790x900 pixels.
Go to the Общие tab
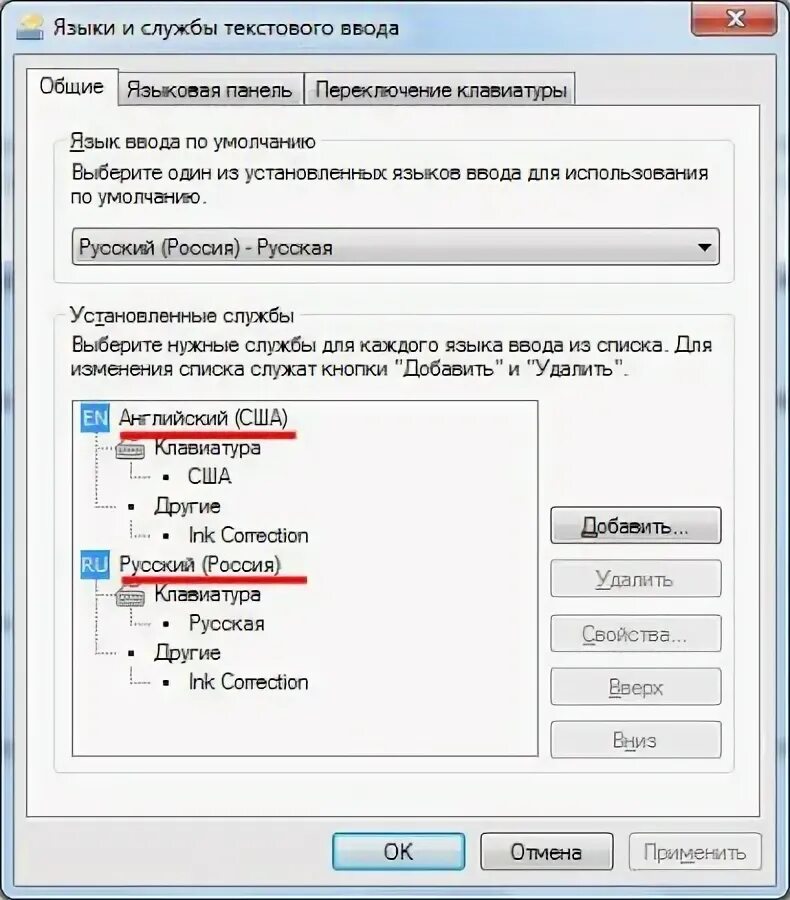[72, 87]
